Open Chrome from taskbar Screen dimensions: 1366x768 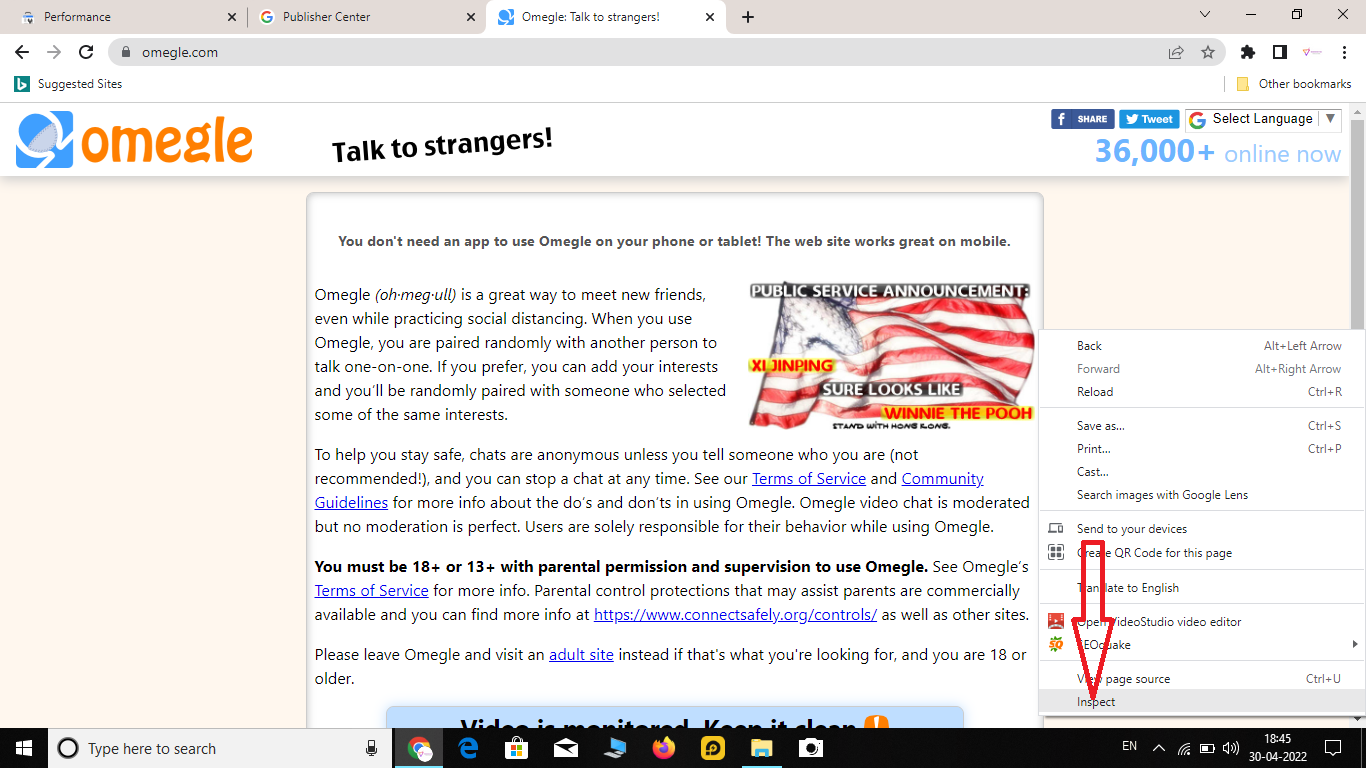[419, 748]
